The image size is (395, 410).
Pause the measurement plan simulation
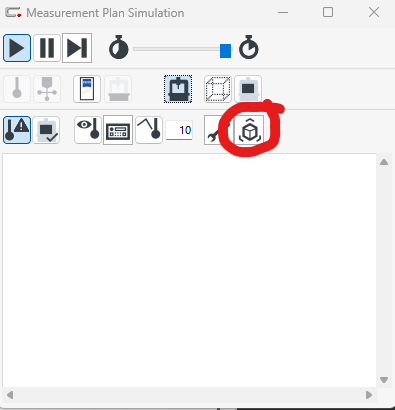pos(47,48)
